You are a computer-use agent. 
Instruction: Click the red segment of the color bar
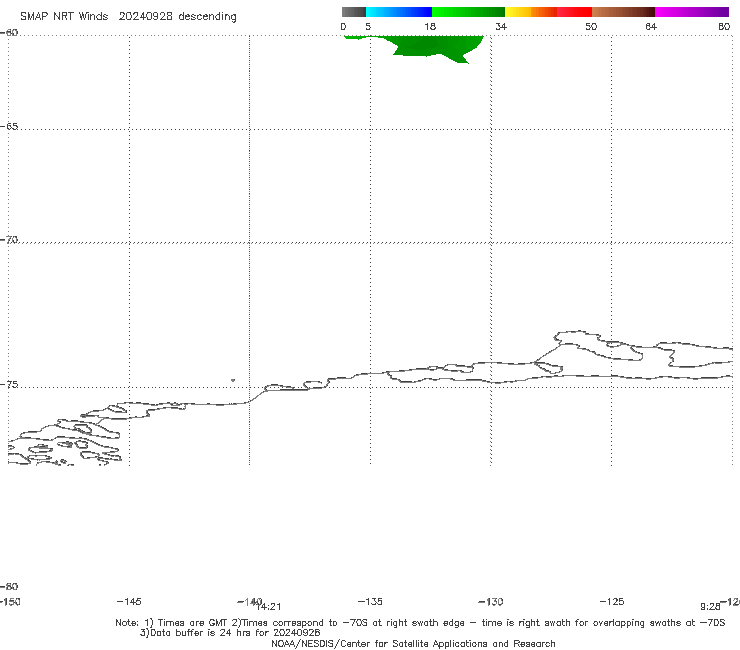point(574,12)
